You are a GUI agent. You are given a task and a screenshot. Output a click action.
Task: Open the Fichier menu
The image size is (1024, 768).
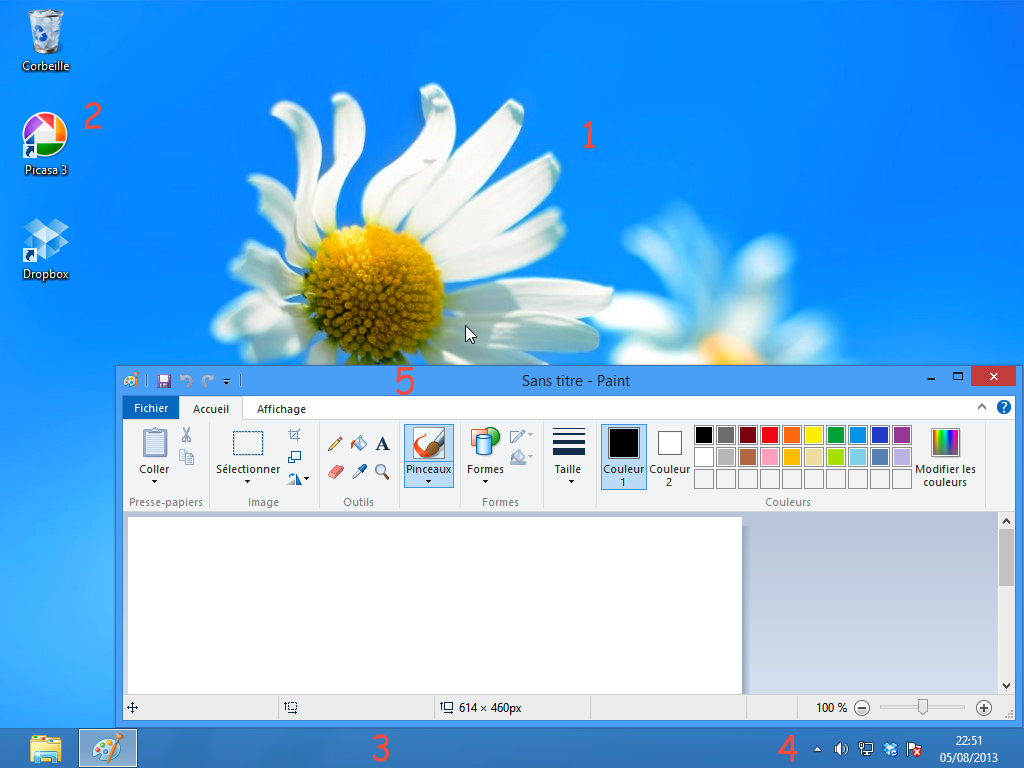click(x=151, y=408)
